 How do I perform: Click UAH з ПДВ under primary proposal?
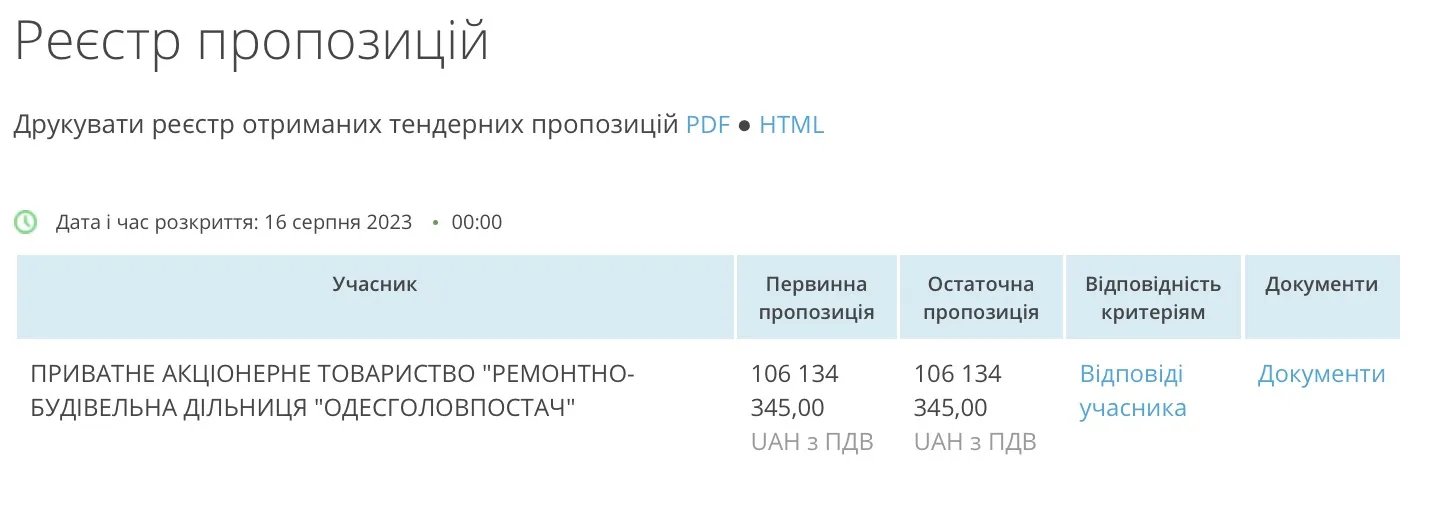(x=812, y=442)
